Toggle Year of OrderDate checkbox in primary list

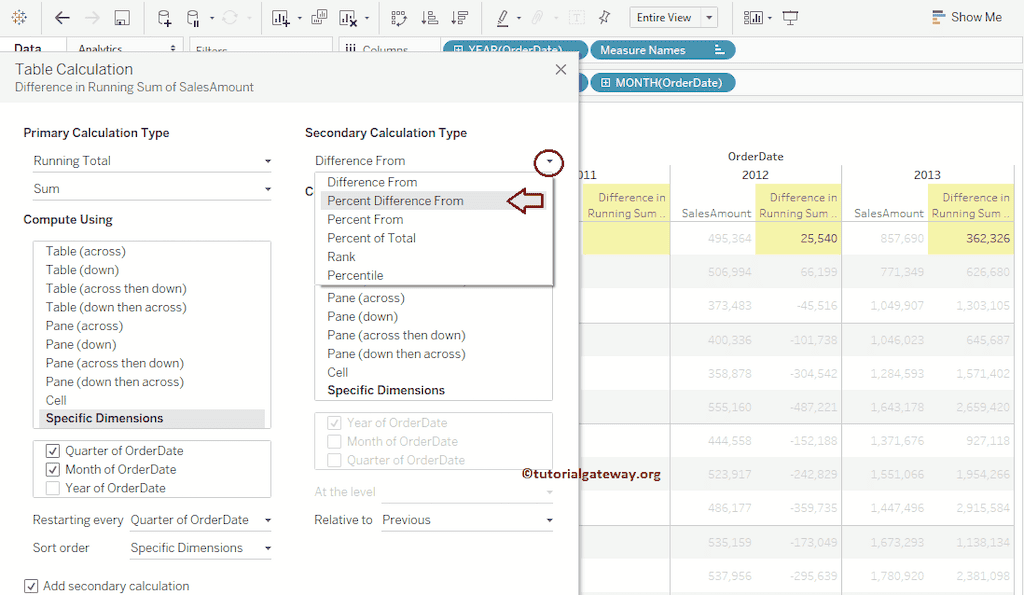coord(53,488)
